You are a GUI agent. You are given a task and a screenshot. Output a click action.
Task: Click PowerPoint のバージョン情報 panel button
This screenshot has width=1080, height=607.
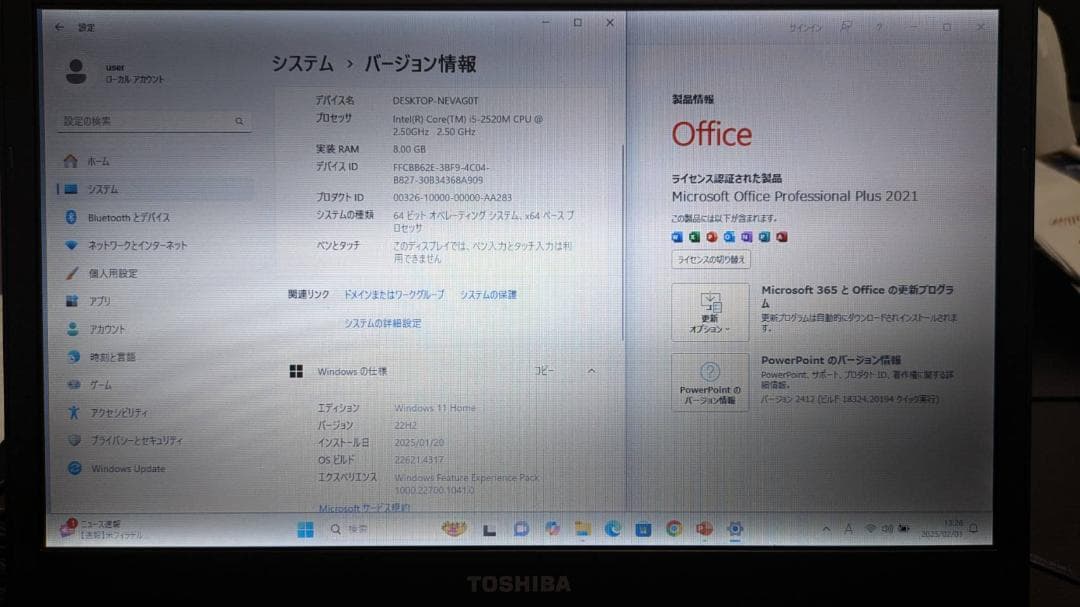click(709, 383)
